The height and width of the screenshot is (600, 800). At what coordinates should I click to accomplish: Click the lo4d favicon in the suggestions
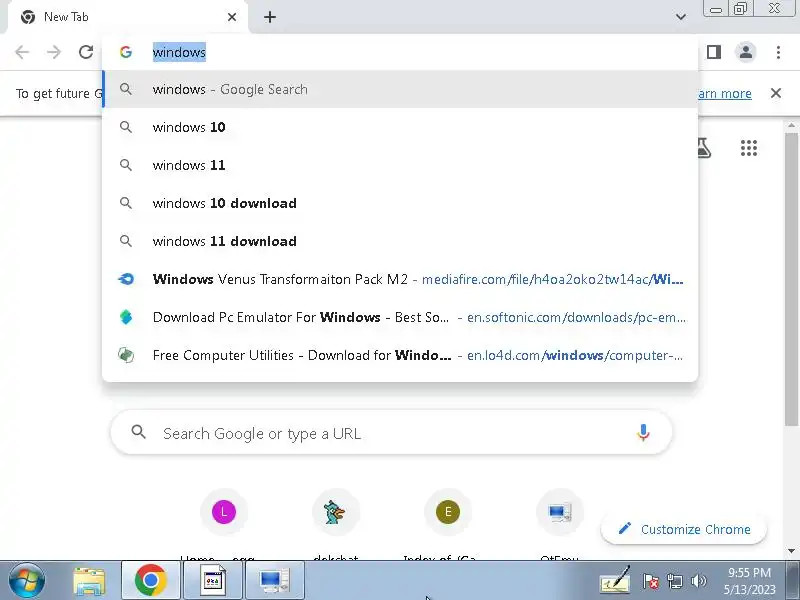coord(126,355)
